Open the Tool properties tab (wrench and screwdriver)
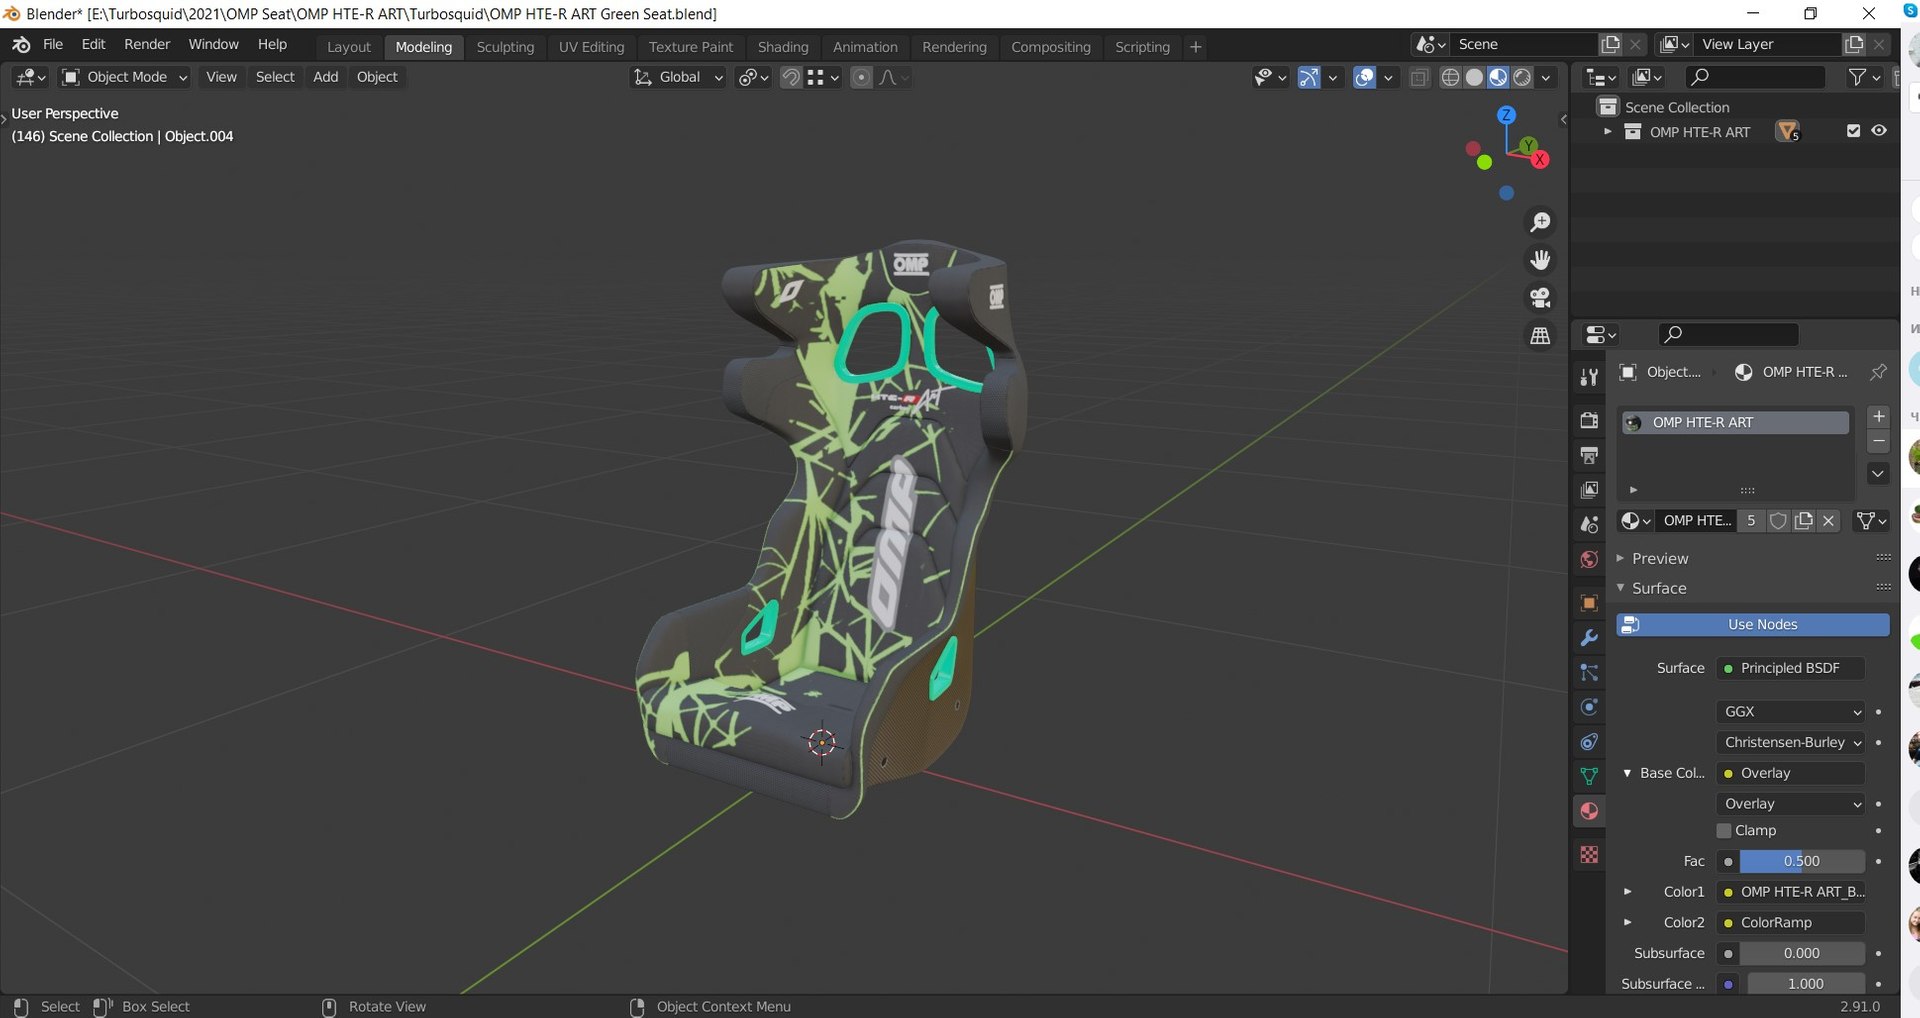This screenshot has height=1018, width=1920. coord(1589,377)
